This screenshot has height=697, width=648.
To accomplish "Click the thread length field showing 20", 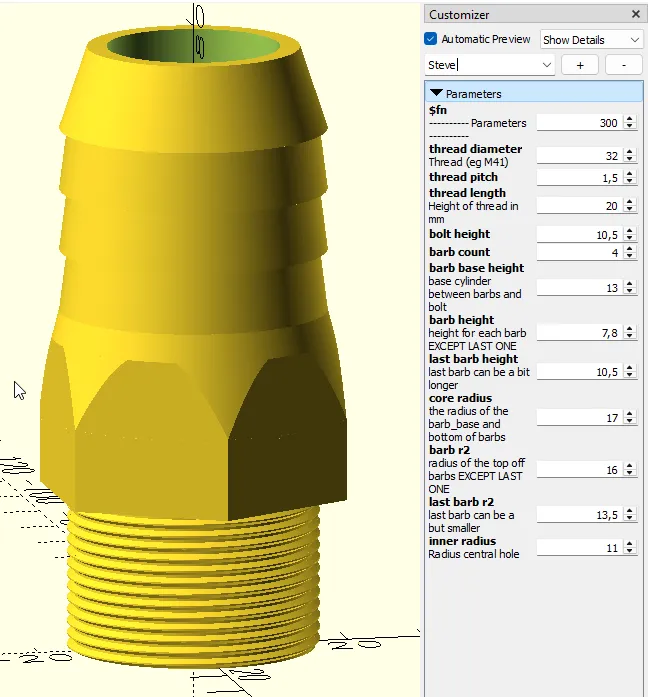I will pos(579,205).
